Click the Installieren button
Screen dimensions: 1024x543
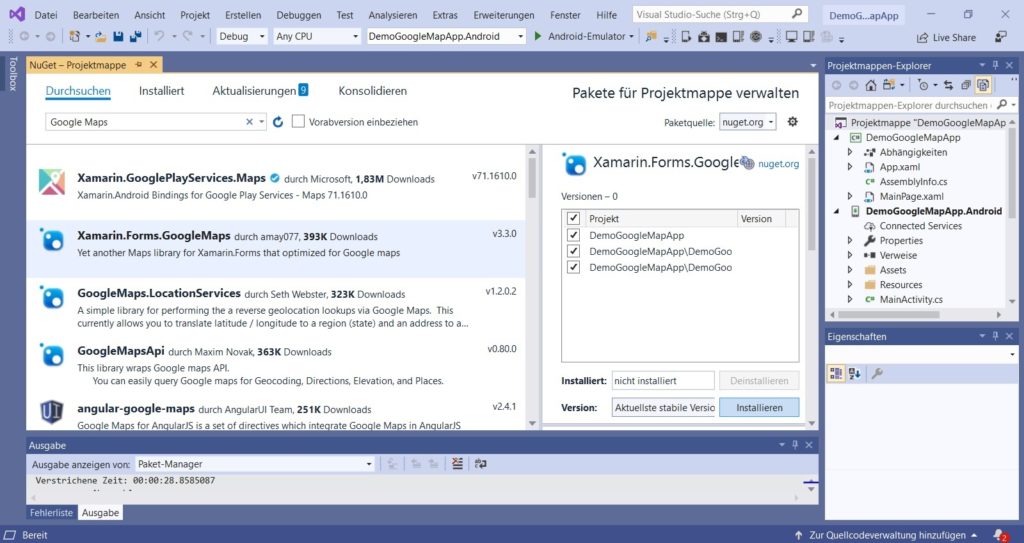(x=758, y=407)
